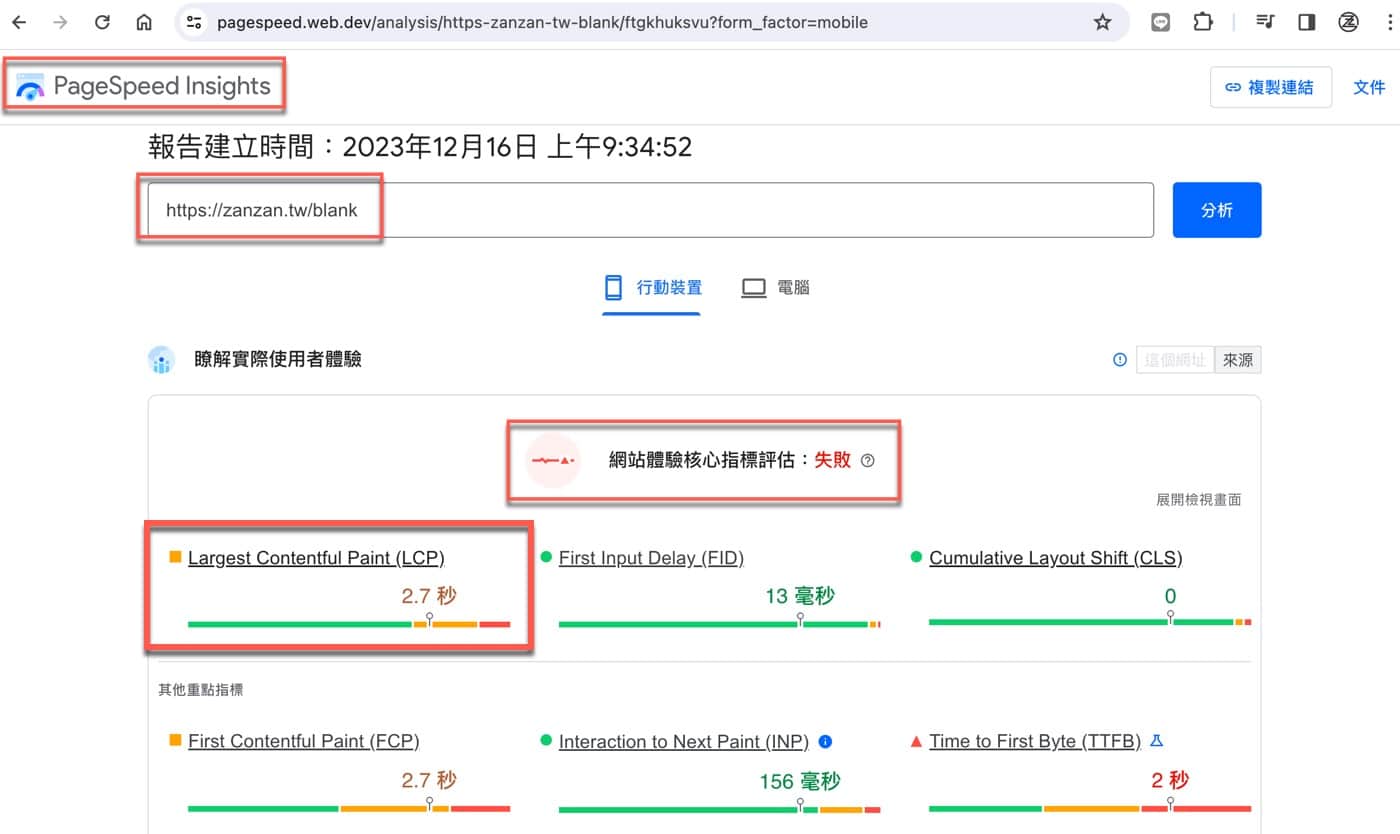Click the TTFB distribution bar
This screenshot has height=834, width=1400.
click(1090, 808)
